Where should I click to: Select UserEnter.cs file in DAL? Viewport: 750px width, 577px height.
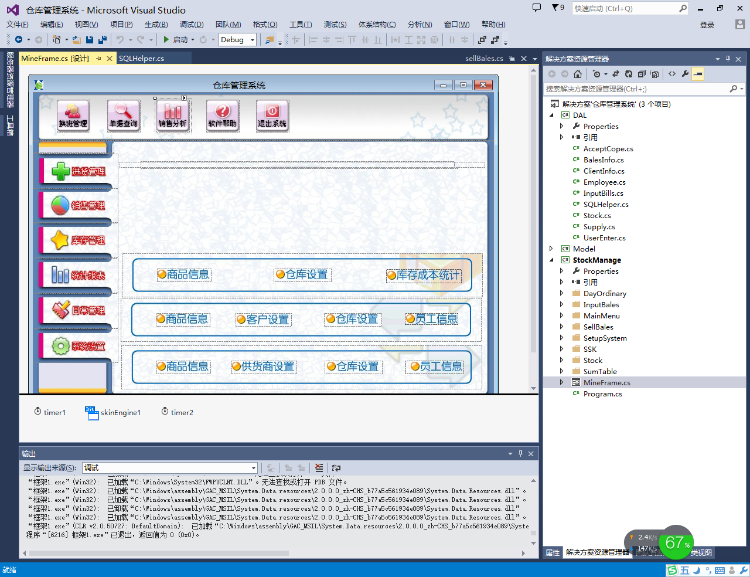click(604, 238)
